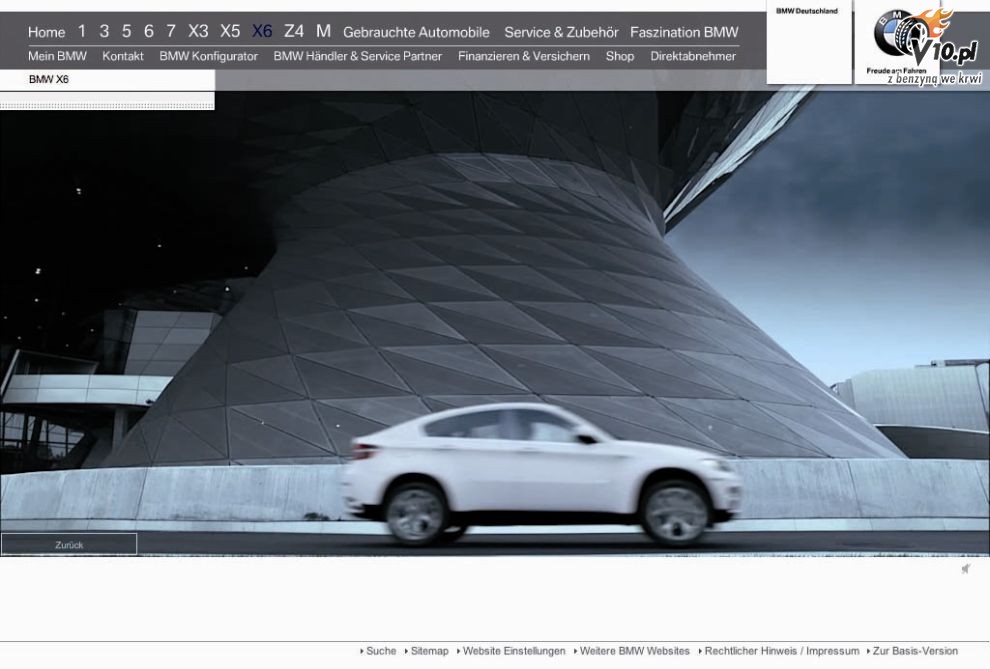Open the Direktabnehmer link

693,56
